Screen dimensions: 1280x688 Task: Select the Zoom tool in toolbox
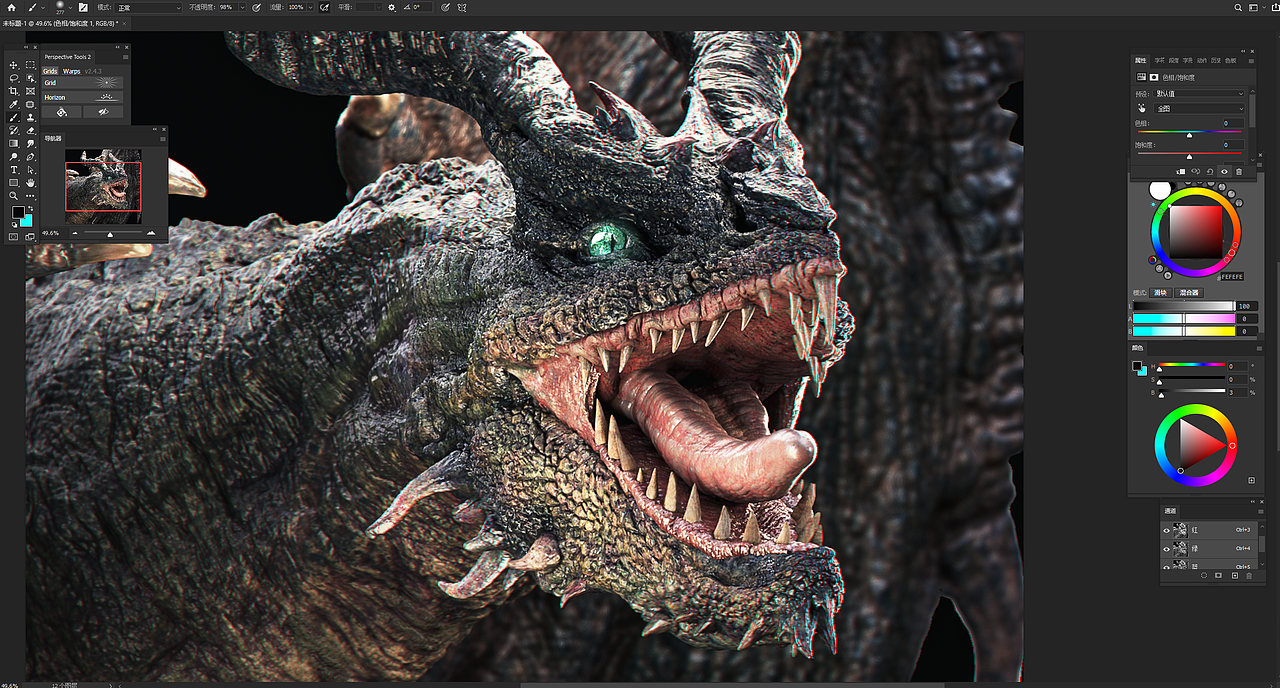[13, 196]
